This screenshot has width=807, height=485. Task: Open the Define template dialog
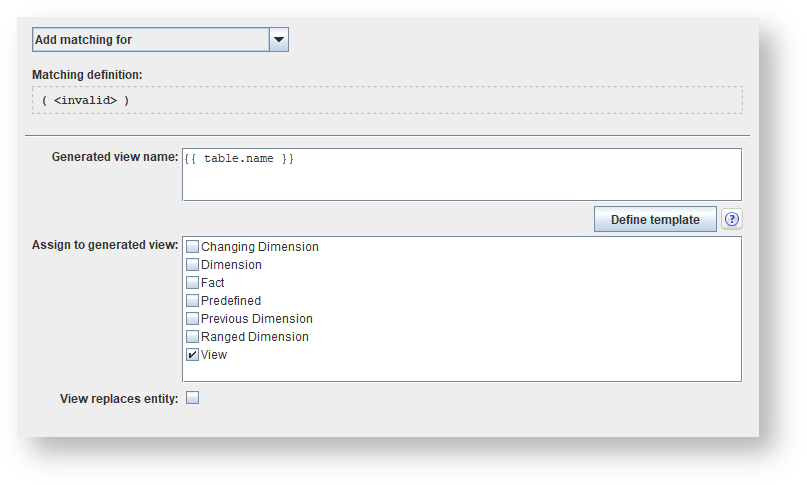[655, 220]
